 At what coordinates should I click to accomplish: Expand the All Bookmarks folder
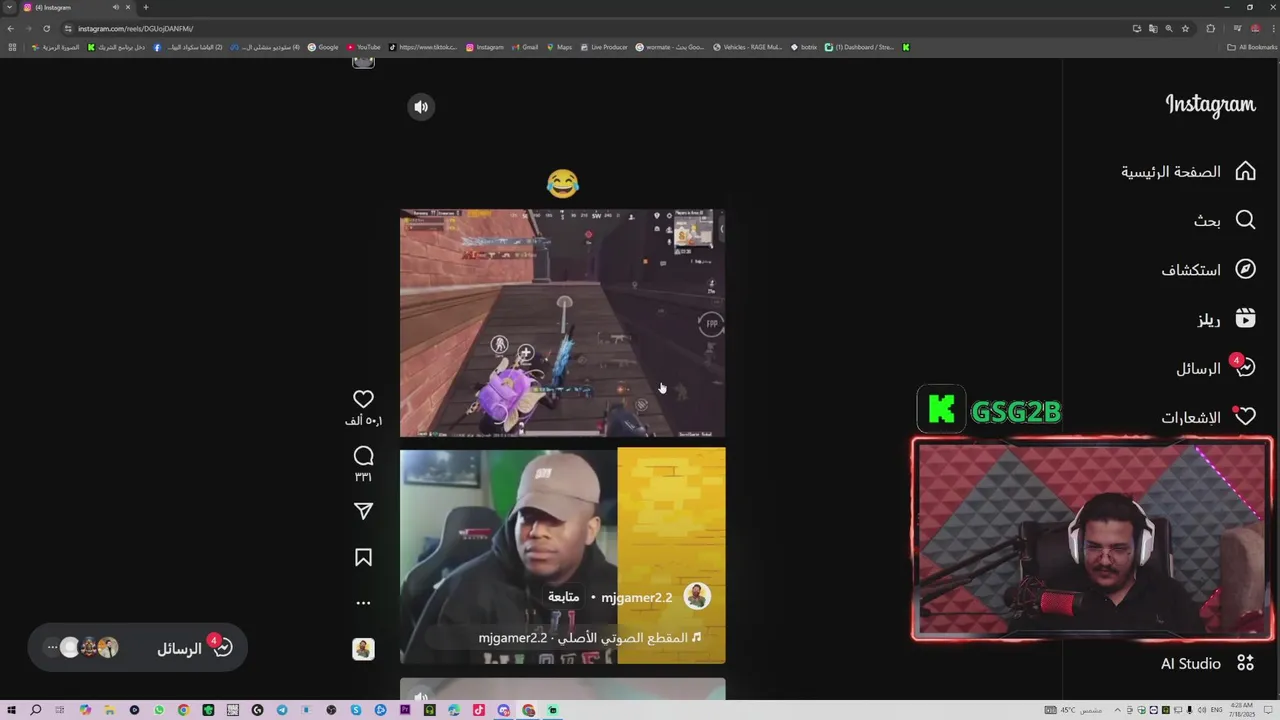point(1252,47)
